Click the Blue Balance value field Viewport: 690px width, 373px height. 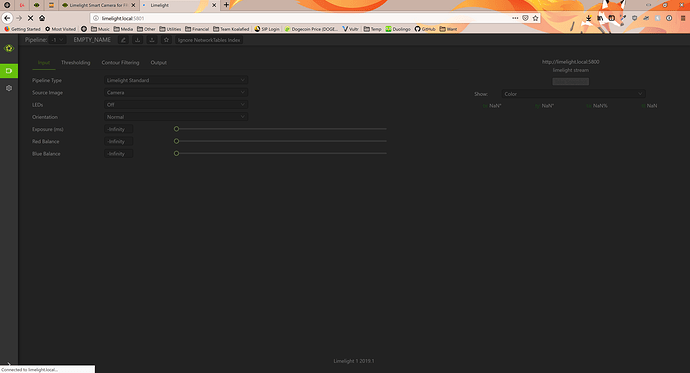pyautogui.click(x=118, y=154)
